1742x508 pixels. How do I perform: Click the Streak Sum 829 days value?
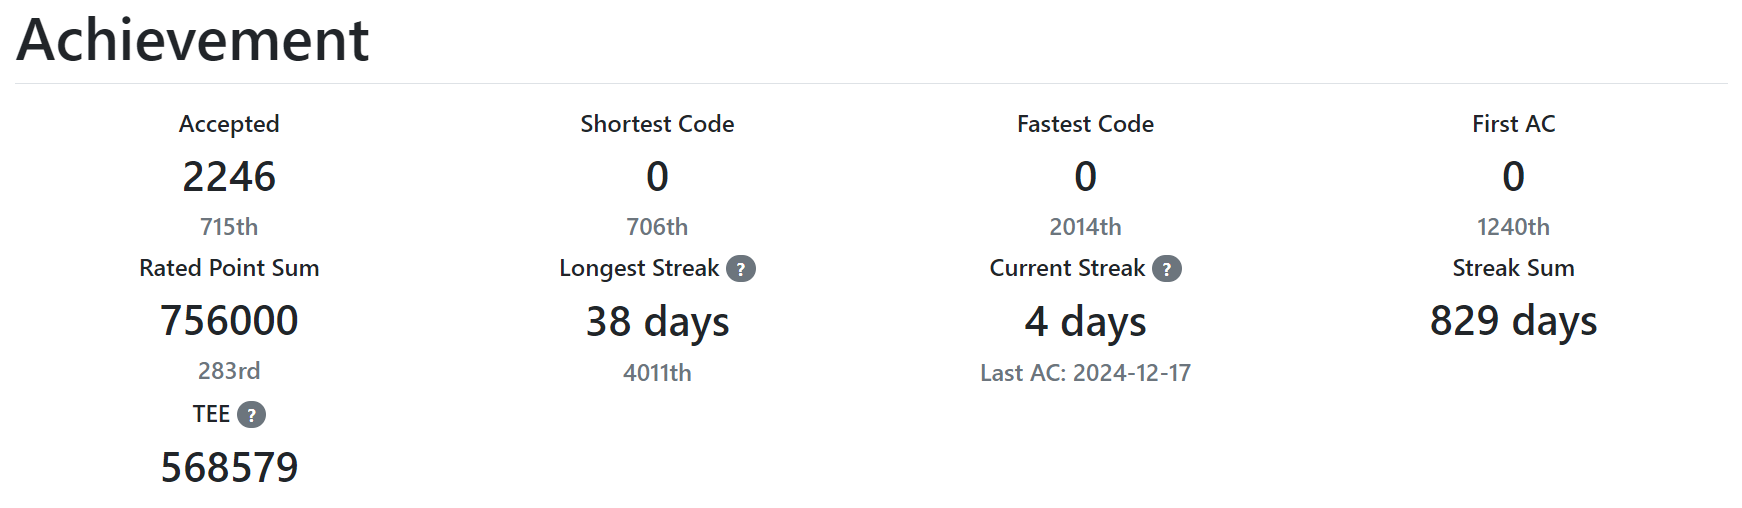1514,321
